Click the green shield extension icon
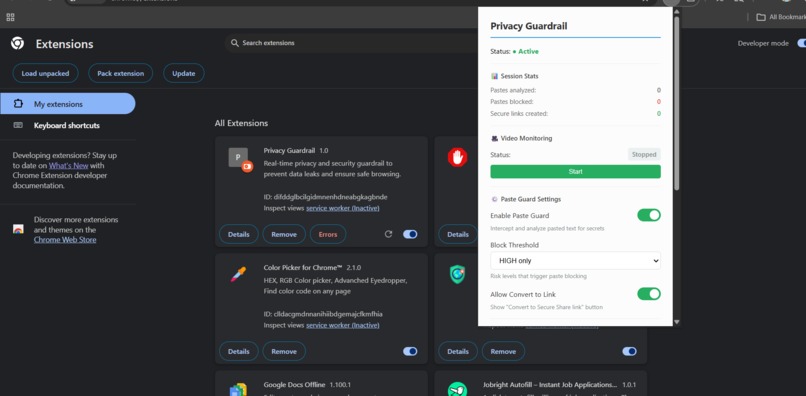This screenshot has height=396, width=806. 457,274
